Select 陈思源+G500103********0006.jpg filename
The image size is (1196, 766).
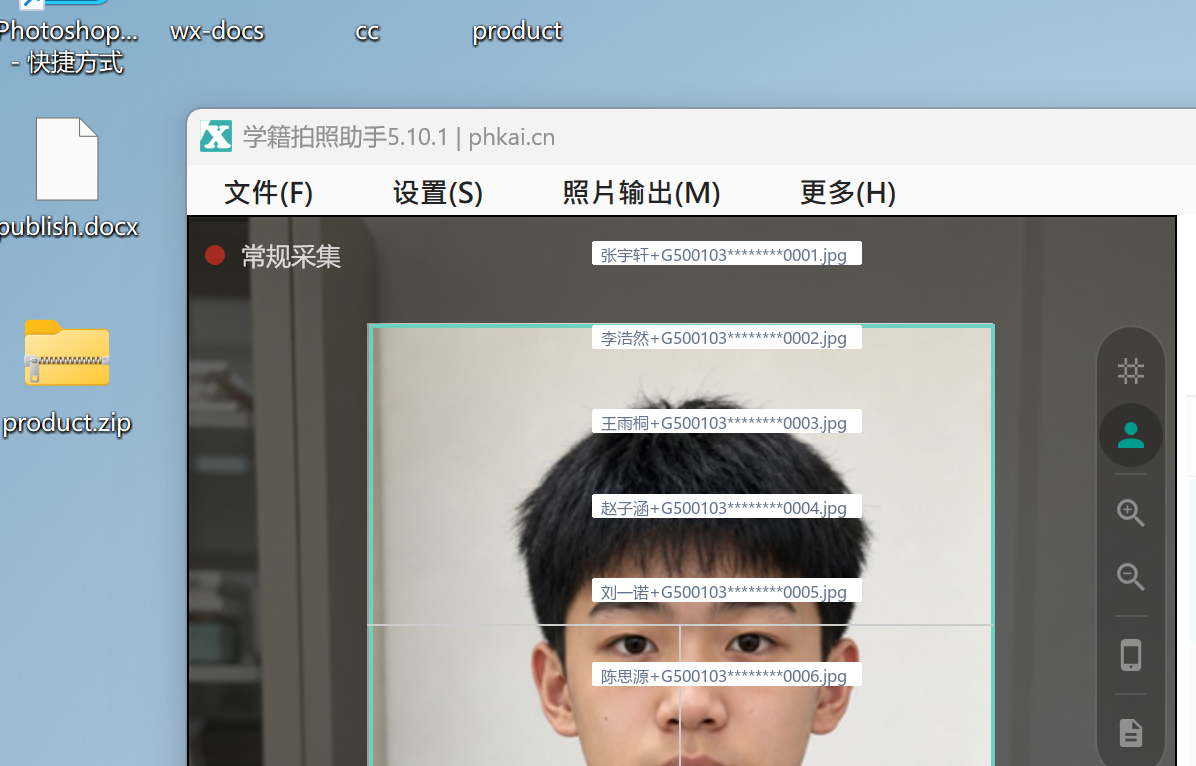pyautogui.click(x=726, y=675)
